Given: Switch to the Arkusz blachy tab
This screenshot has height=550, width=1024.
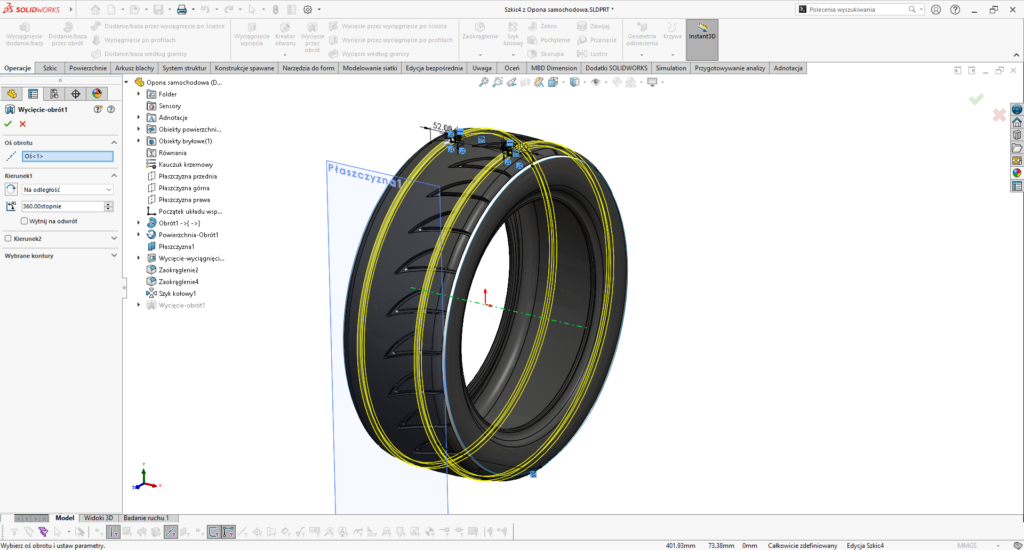Looking at the screenshot, I should (135, 68).
